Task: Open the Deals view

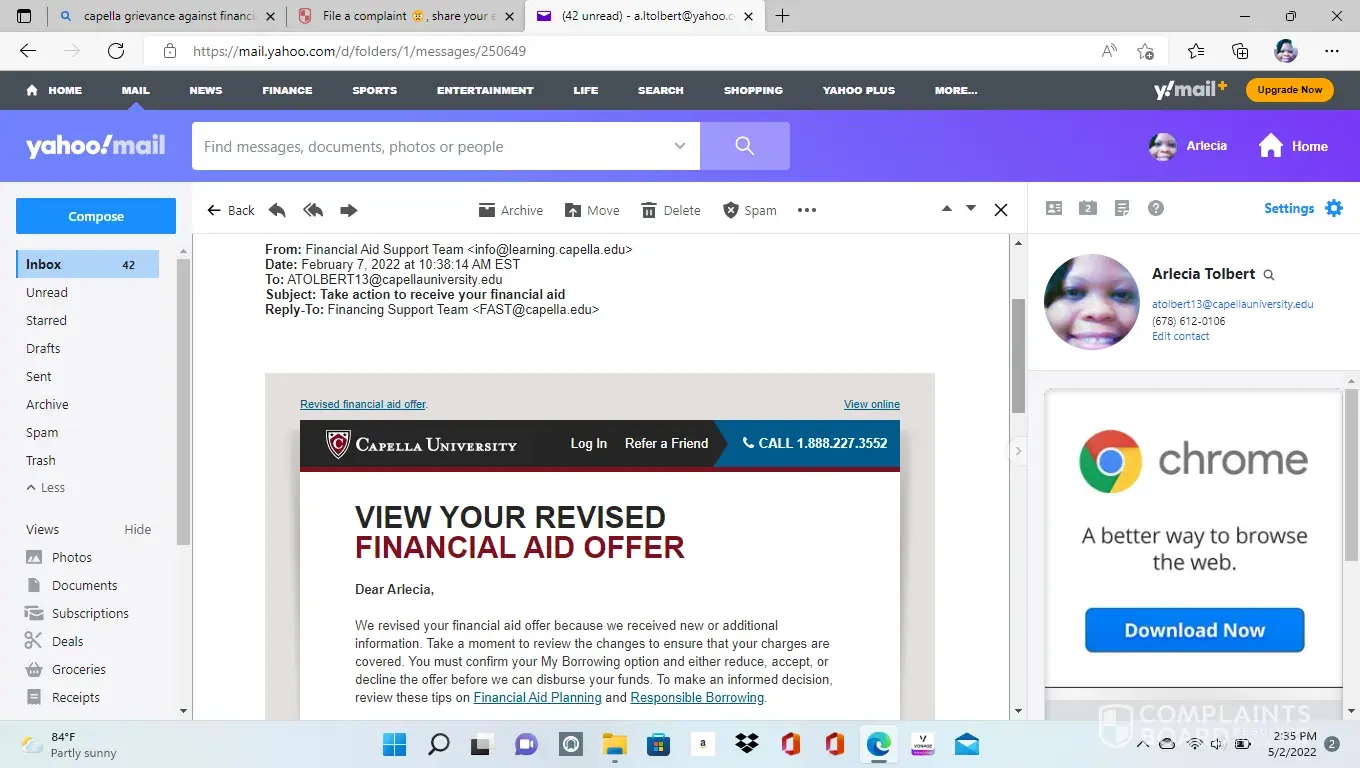Action: [x=56, y=641]
